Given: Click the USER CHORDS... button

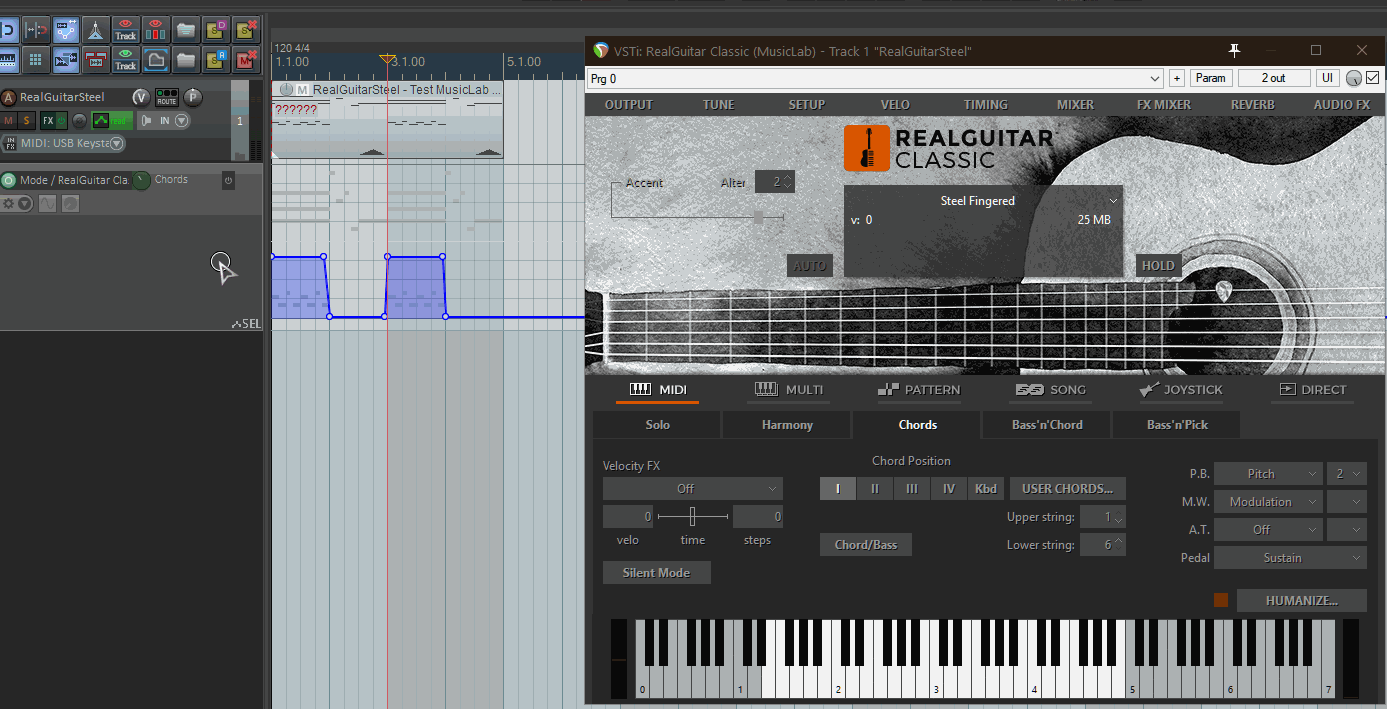Looking at the screenshot, I should point(1067,489).
